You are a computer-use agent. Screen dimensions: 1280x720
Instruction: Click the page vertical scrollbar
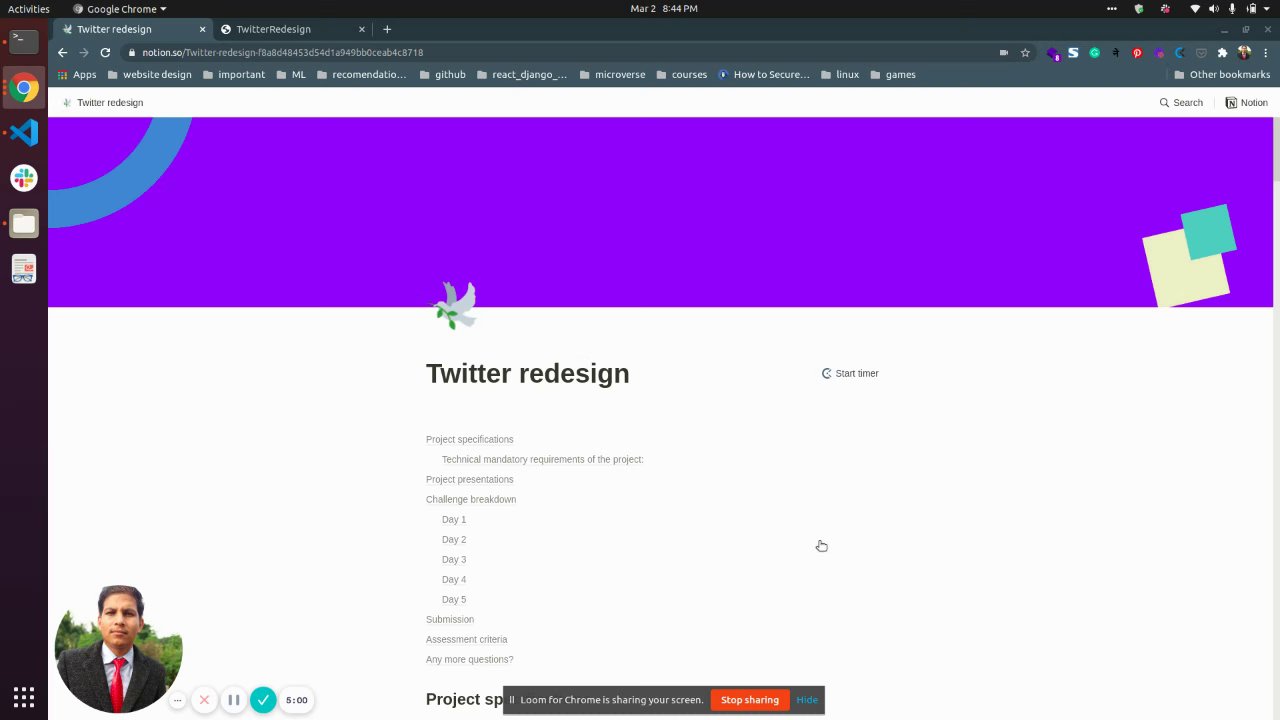pos(1276,150)
